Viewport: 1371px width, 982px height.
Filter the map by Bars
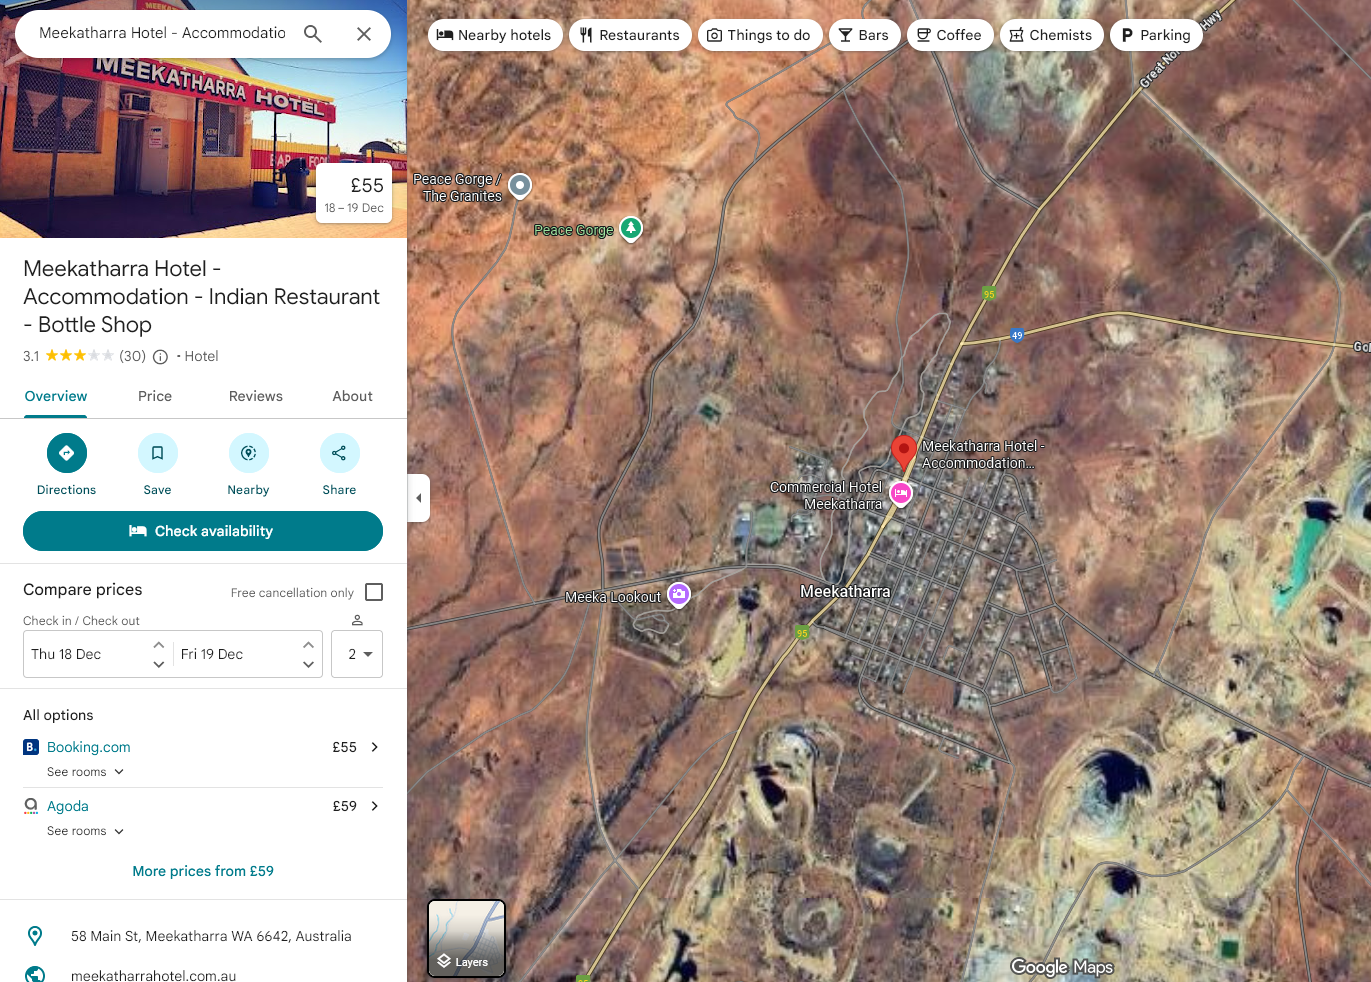[865, 35]
